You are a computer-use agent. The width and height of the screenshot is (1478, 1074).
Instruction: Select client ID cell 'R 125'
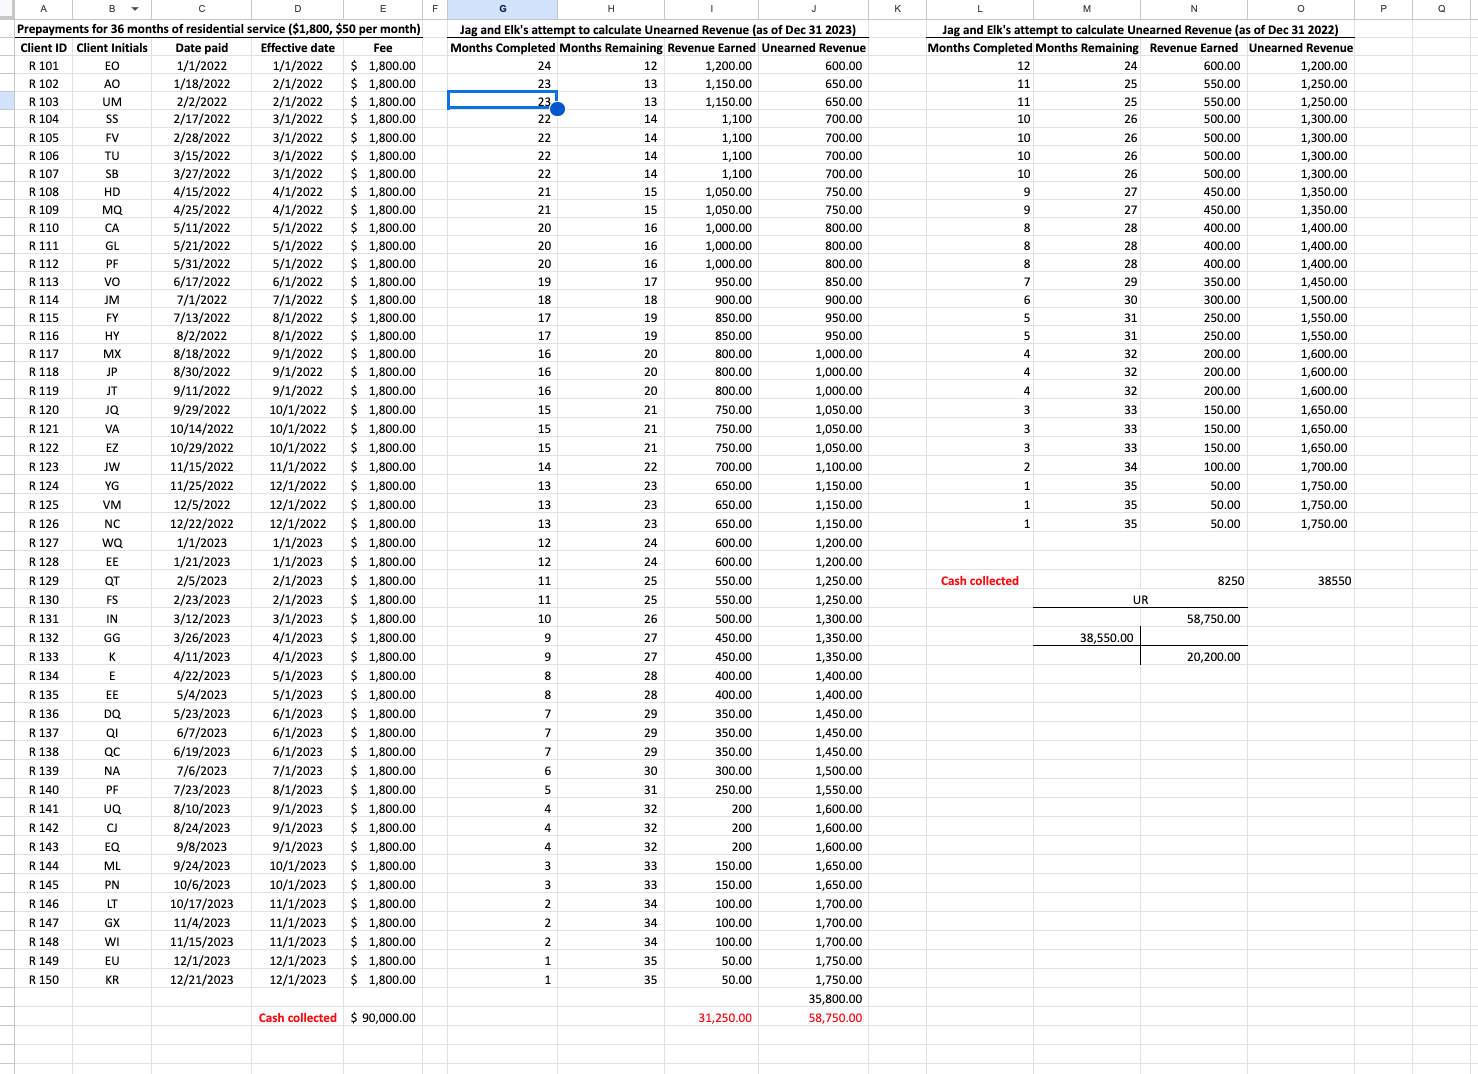point(44,504)
